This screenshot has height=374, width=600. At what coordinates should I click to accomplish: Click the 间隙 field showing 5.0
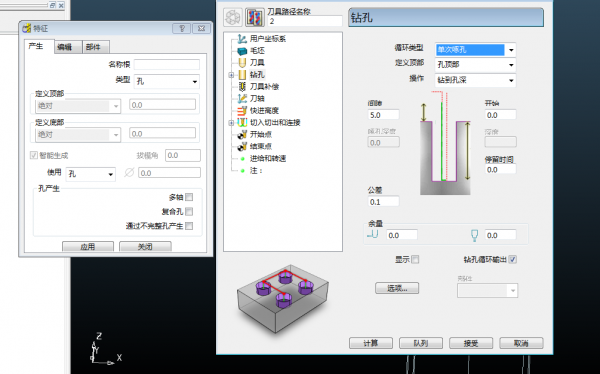coord(383,115)
